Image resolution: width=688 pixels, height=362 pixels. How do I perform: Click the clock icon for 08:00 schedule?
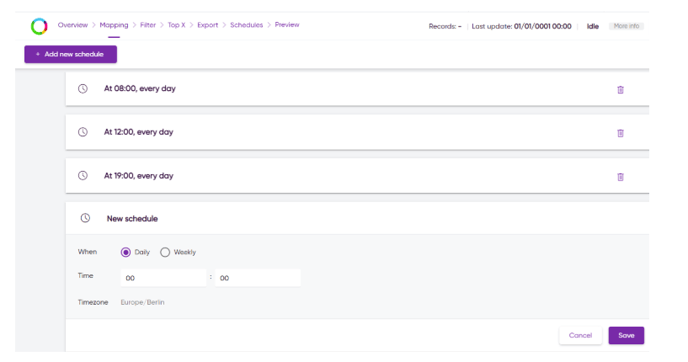[x=82, y=89]
